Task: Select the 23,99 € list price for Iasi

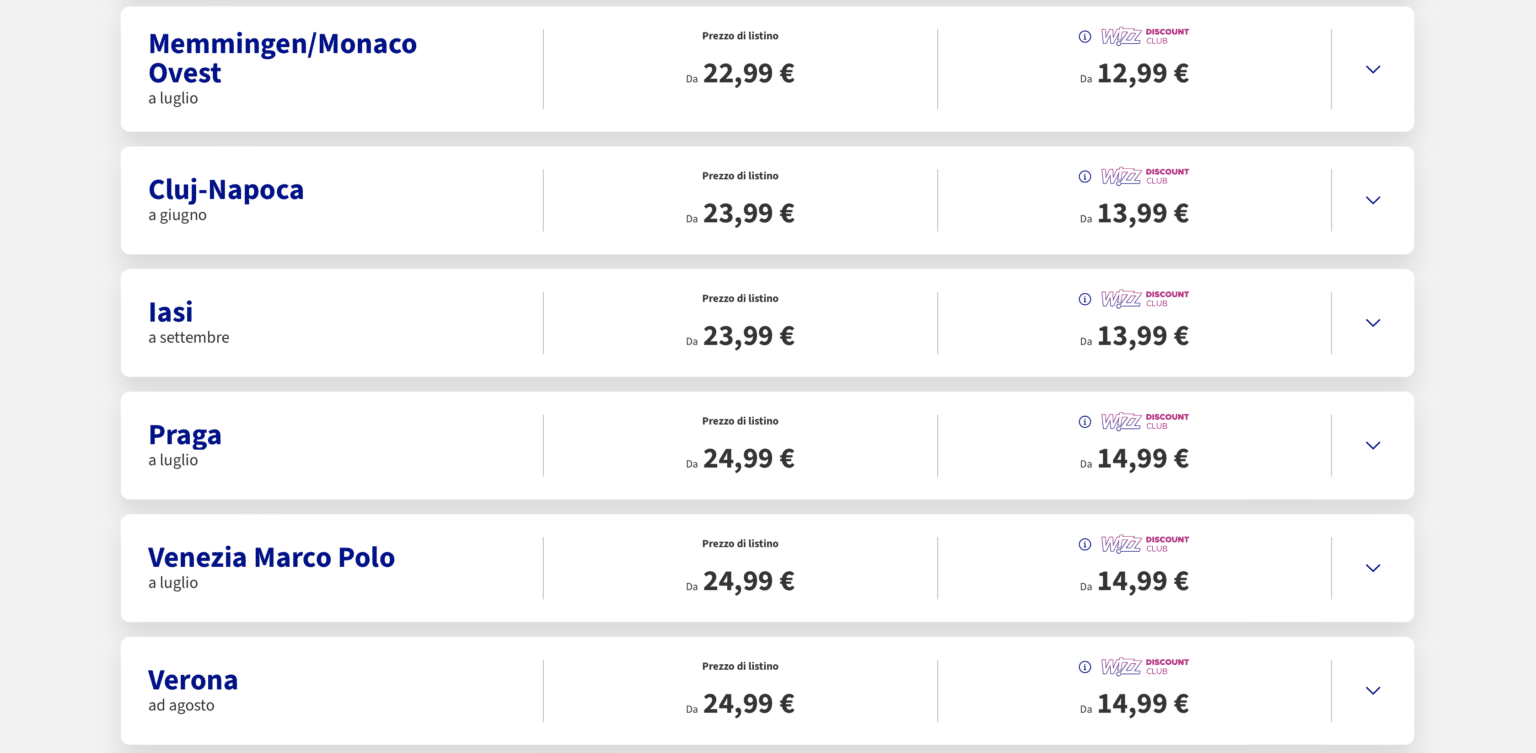Action: click(x=748, y=336)
